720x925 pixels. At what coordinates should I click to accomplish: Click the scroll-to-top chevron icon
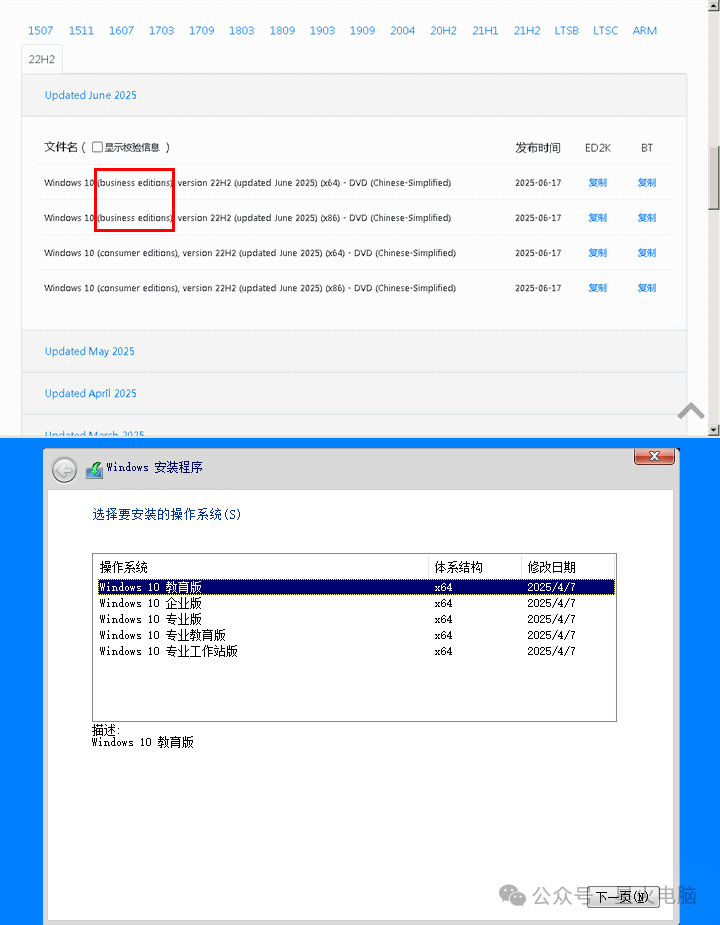pyautogui.click(x=691, y=411)
